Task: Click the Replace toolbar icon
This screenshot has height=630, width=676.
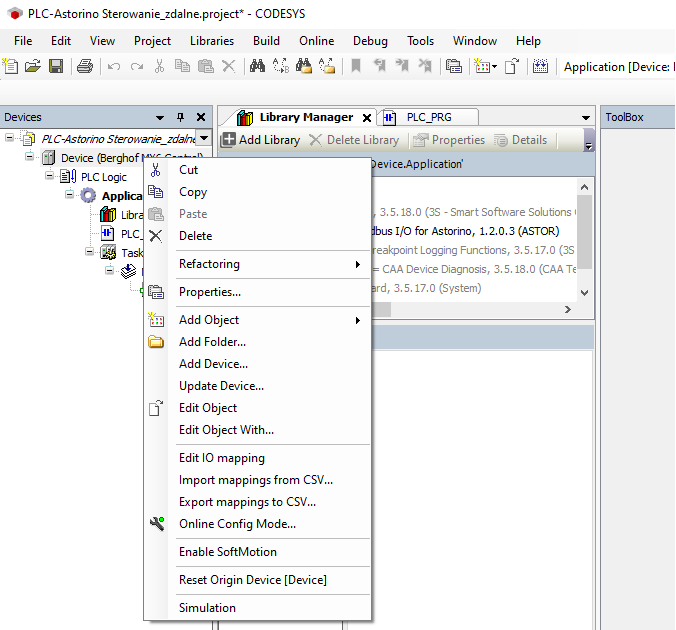Action: pyautogui.click(x=281, y=66)
